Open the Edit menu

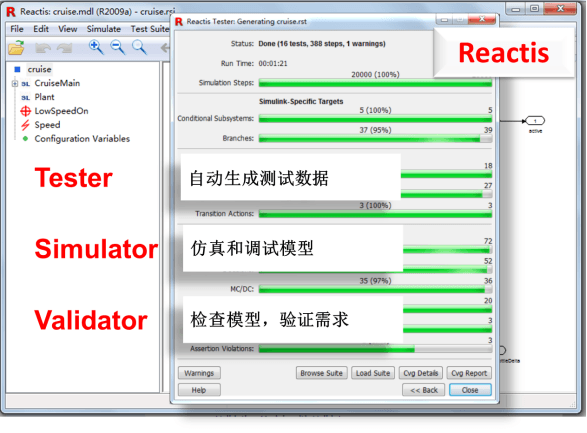(41, 29)
